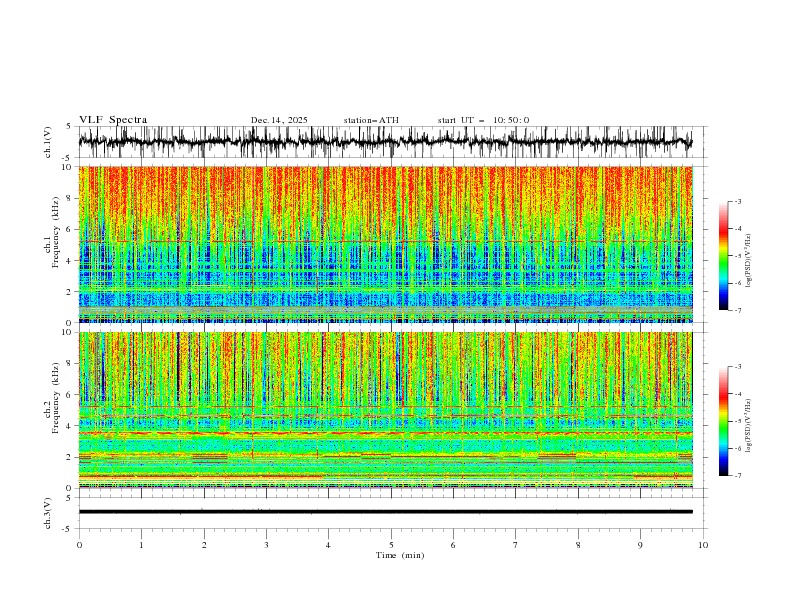This screenshot has width=792, height=612.
Task: Click the ch.1 spectrogram plot
Action: pos(385,244)
